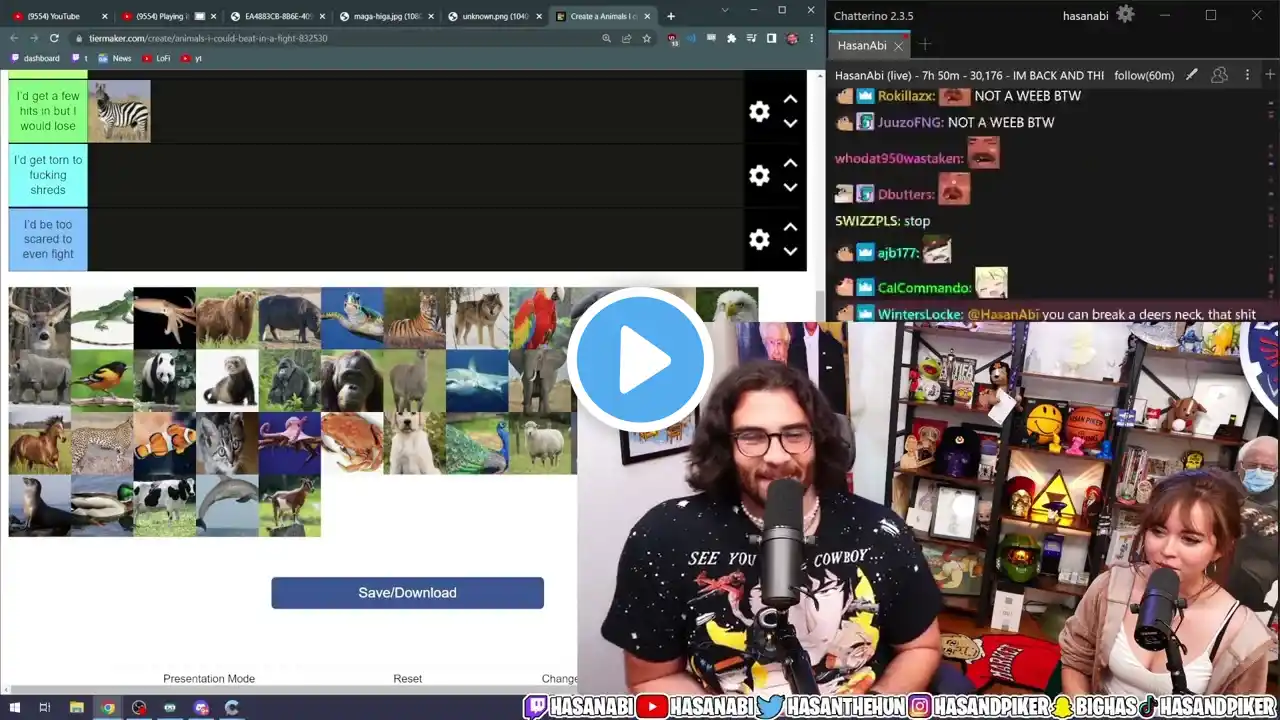This screenshot has height=720, width=1280.
Task: Select the zebra image in the tier row
Action: pyautogui.click(x=119, y=111)
